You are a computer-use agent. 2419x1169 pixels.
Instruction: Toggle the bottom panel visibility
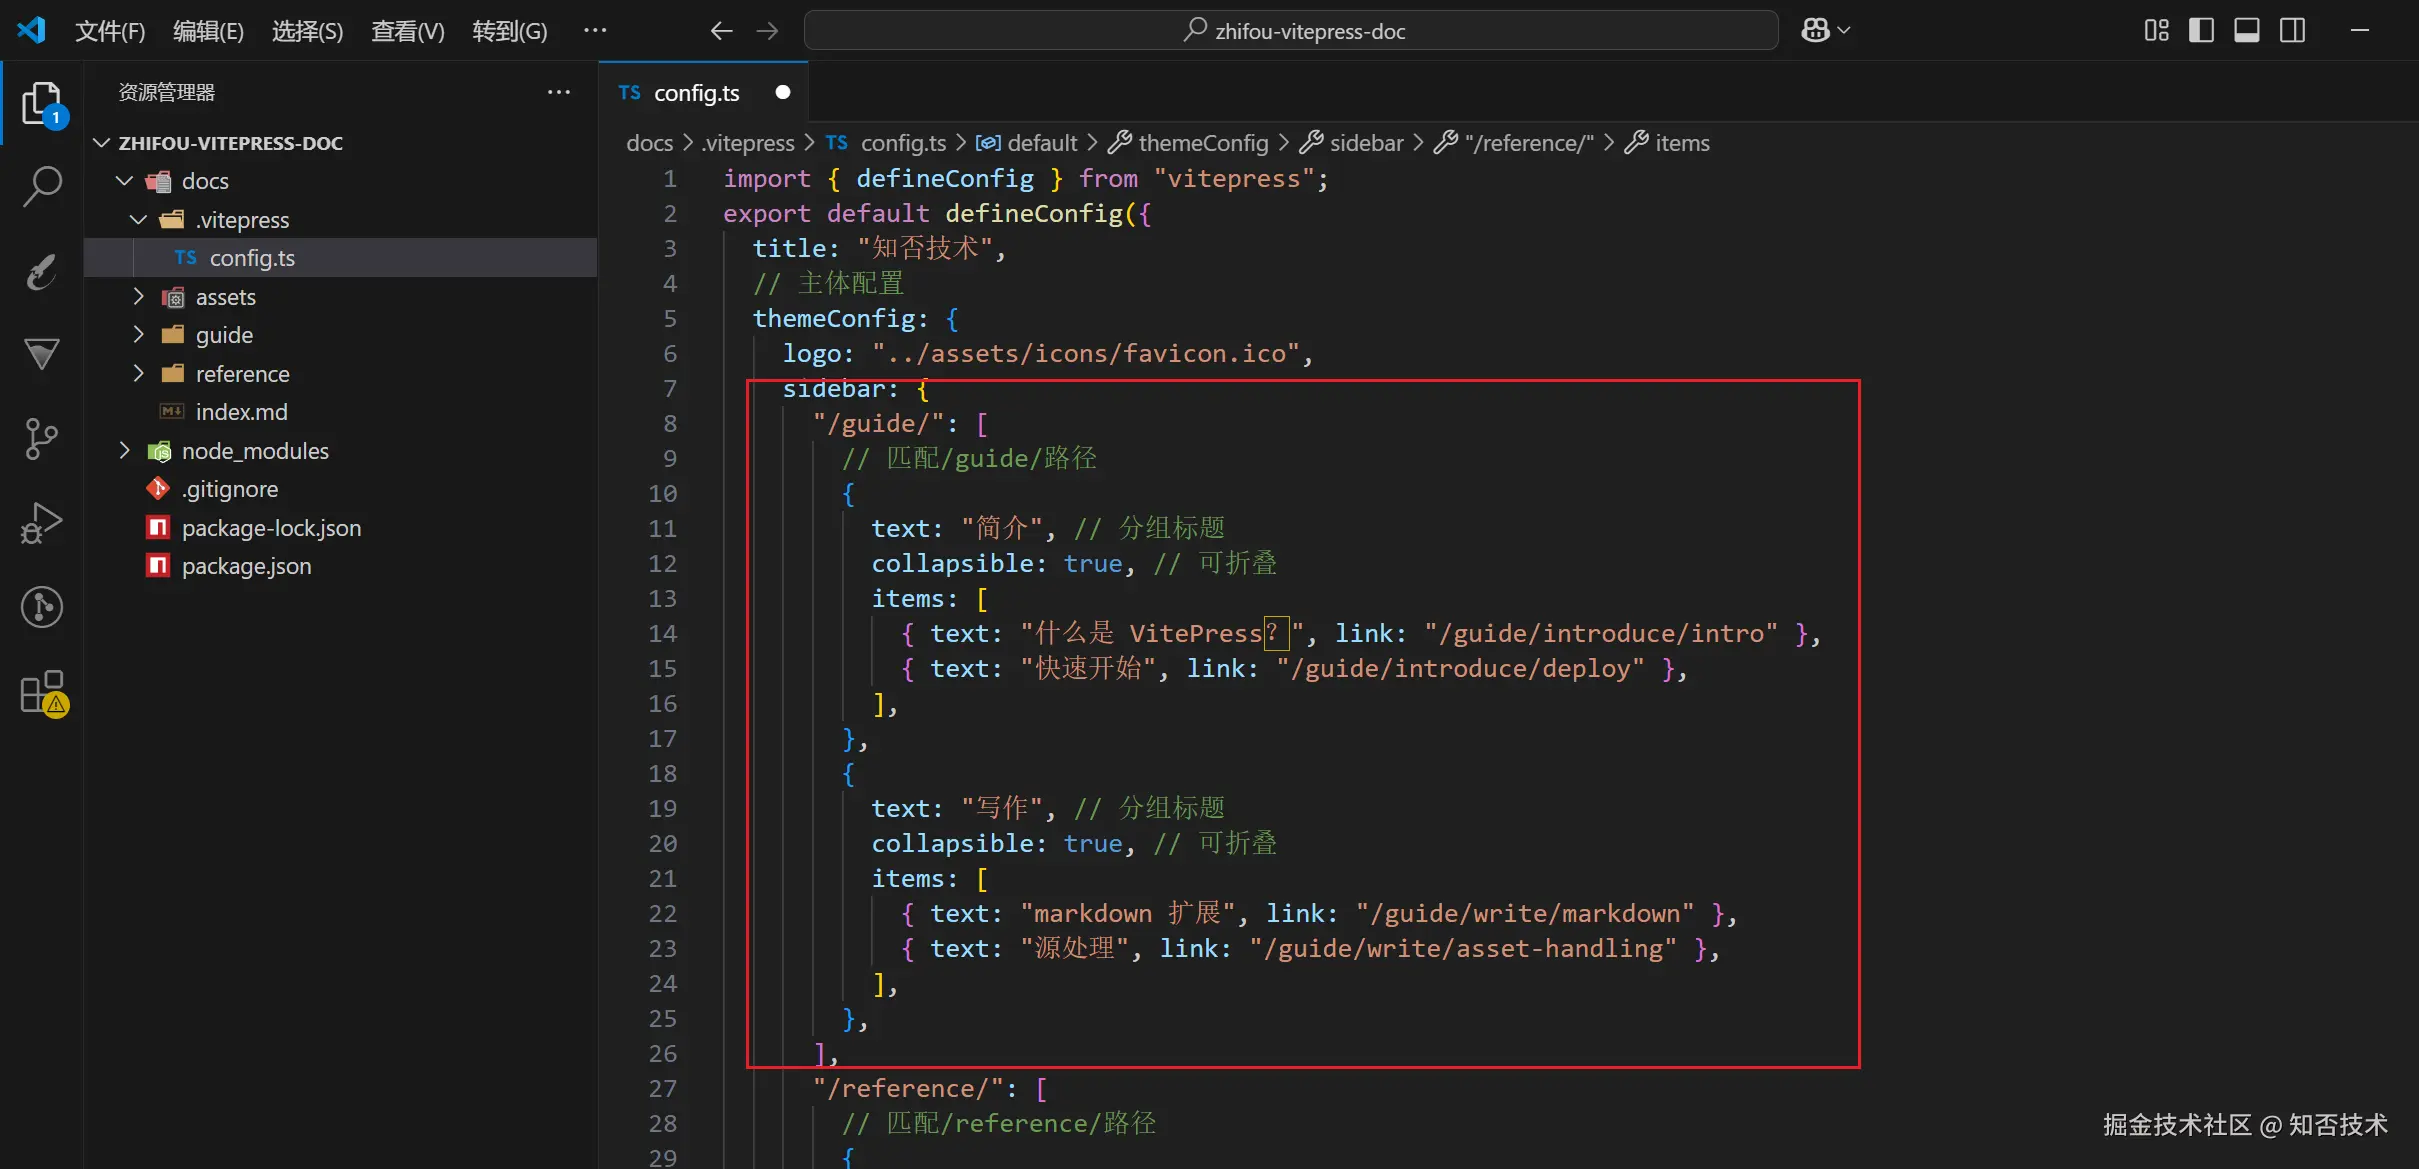click(x=2247, y=31)
